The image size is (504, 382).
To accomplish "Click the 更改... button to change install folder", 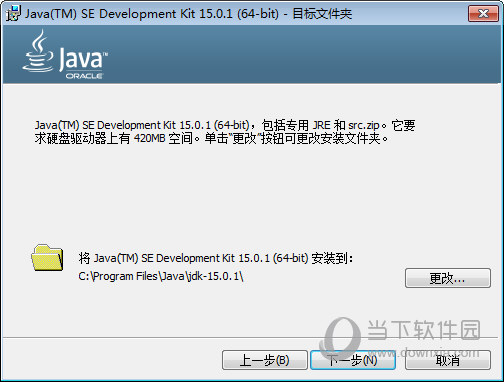I will click(448, 278).
